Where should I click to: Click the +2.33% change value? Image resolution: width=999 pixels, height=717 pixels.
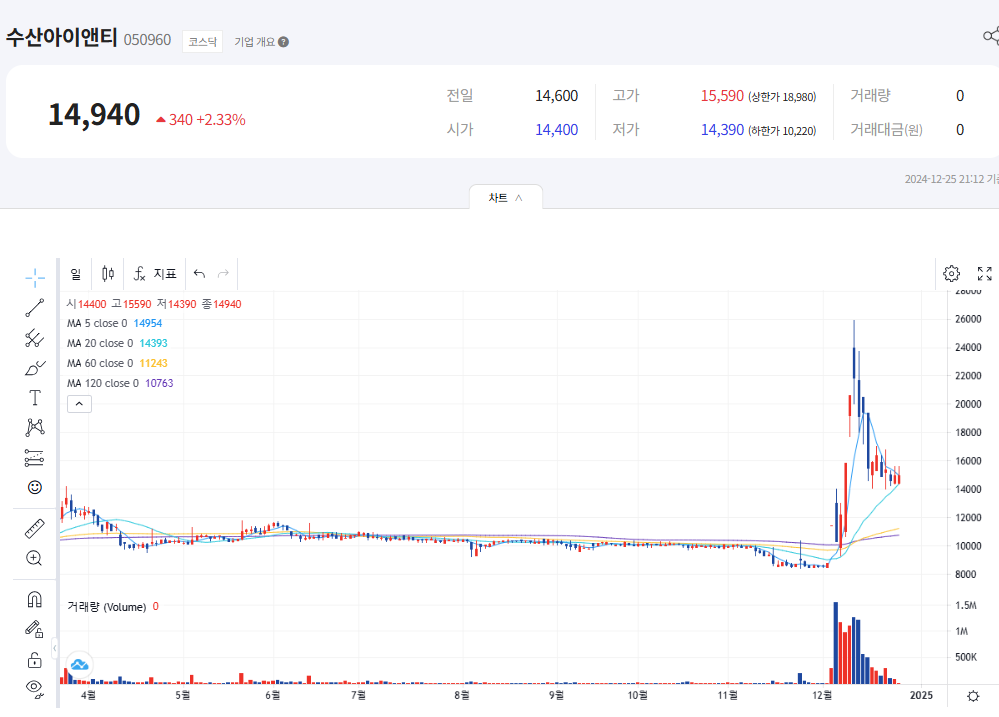(220, 120)
